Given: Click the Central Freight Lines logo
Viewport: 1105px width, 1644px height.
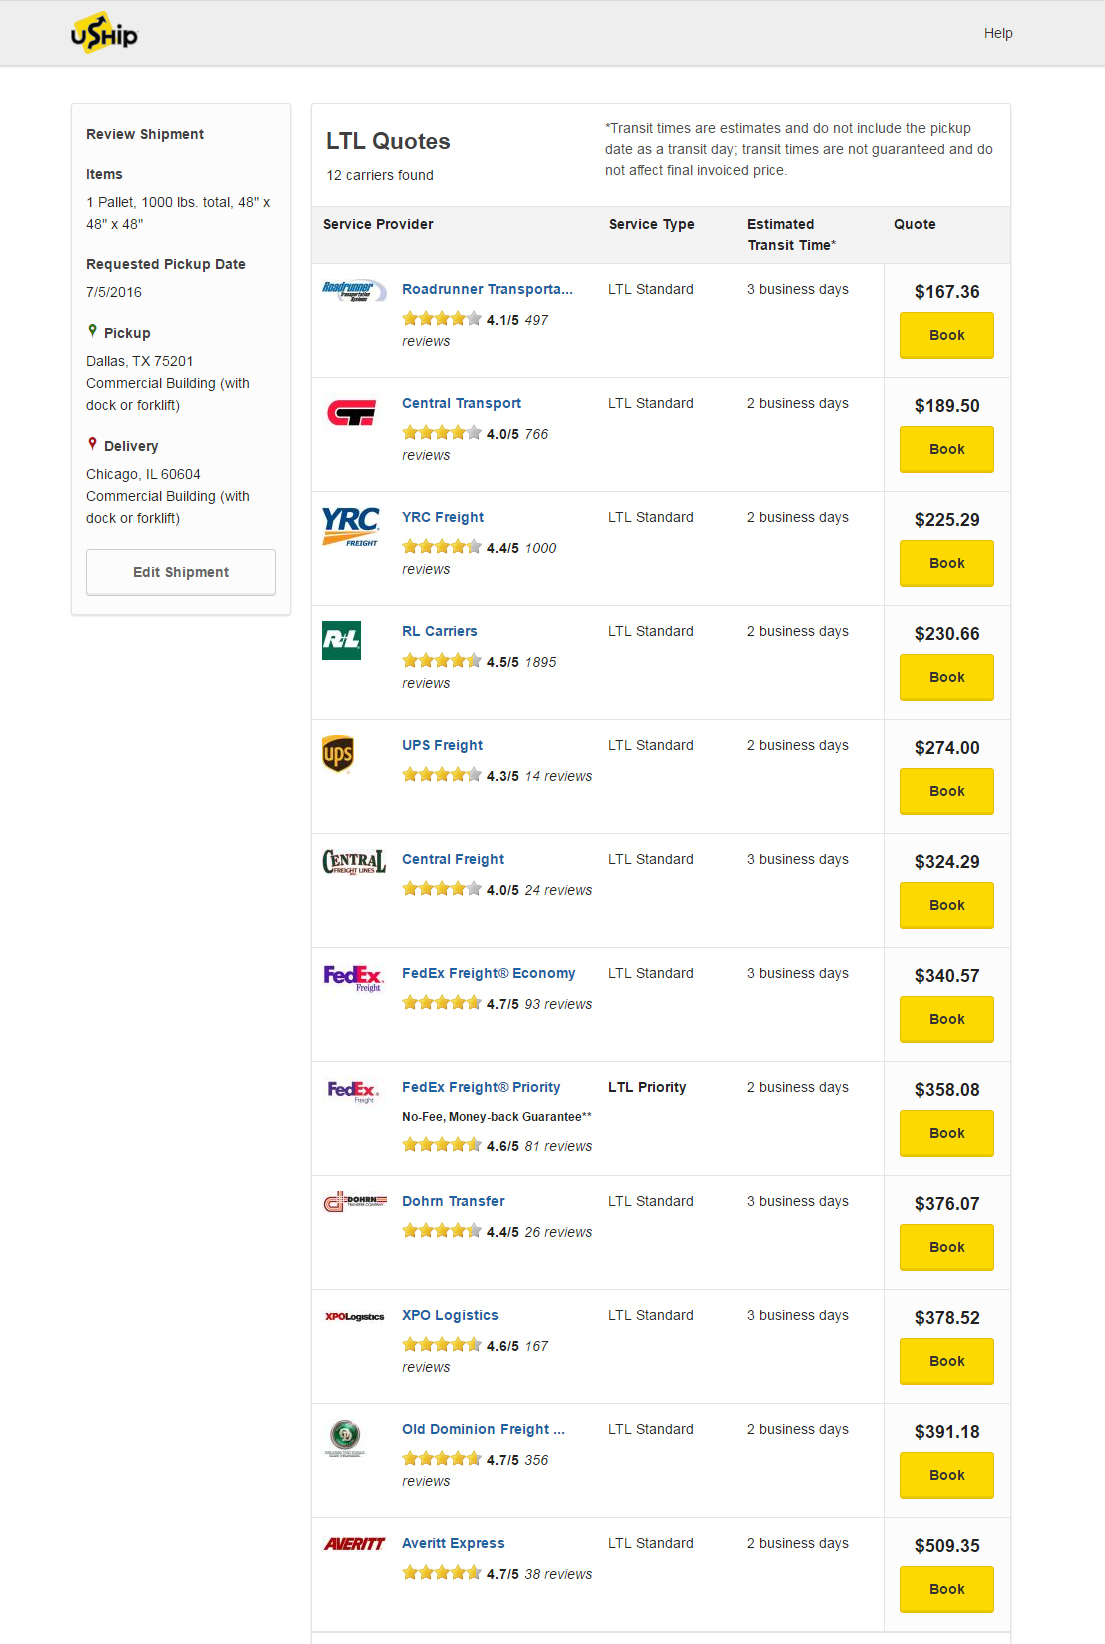Looking at the screenshot, I should (354, 861).
